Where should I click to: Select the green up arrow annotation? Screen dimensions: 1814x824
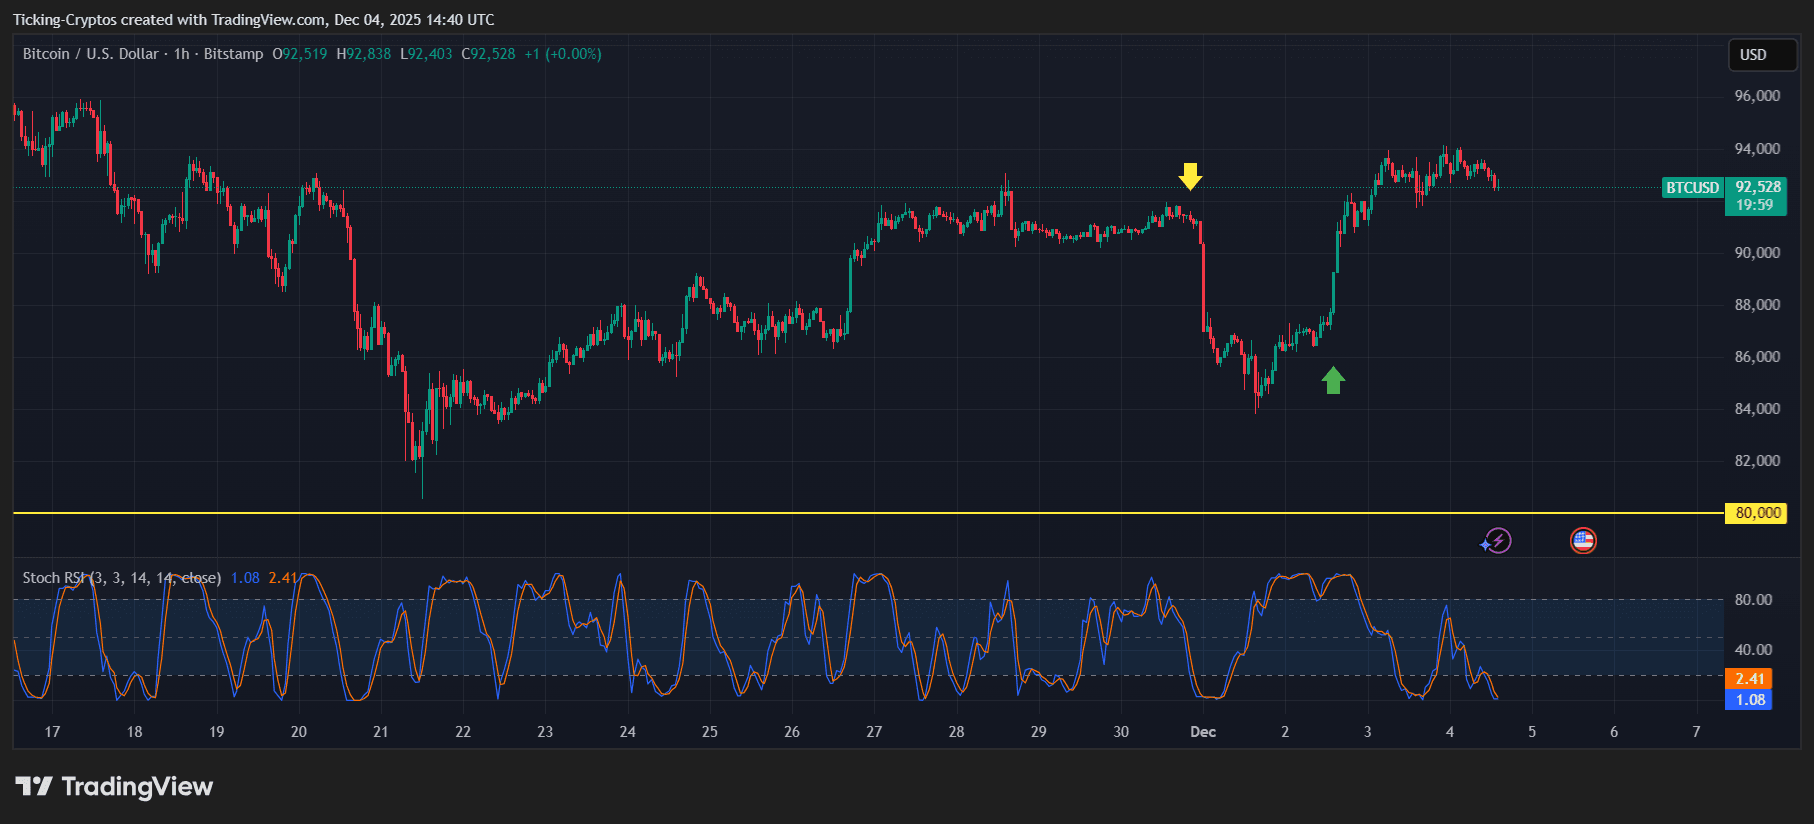click(1333, 380)
